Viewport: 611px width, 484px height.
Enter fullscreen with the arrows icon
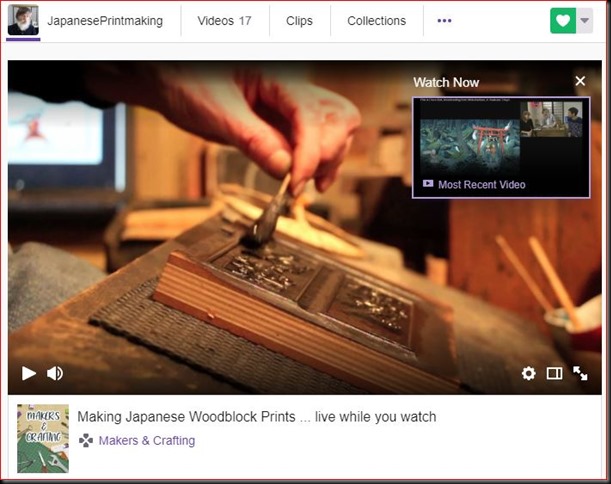[x=580, y=373]
